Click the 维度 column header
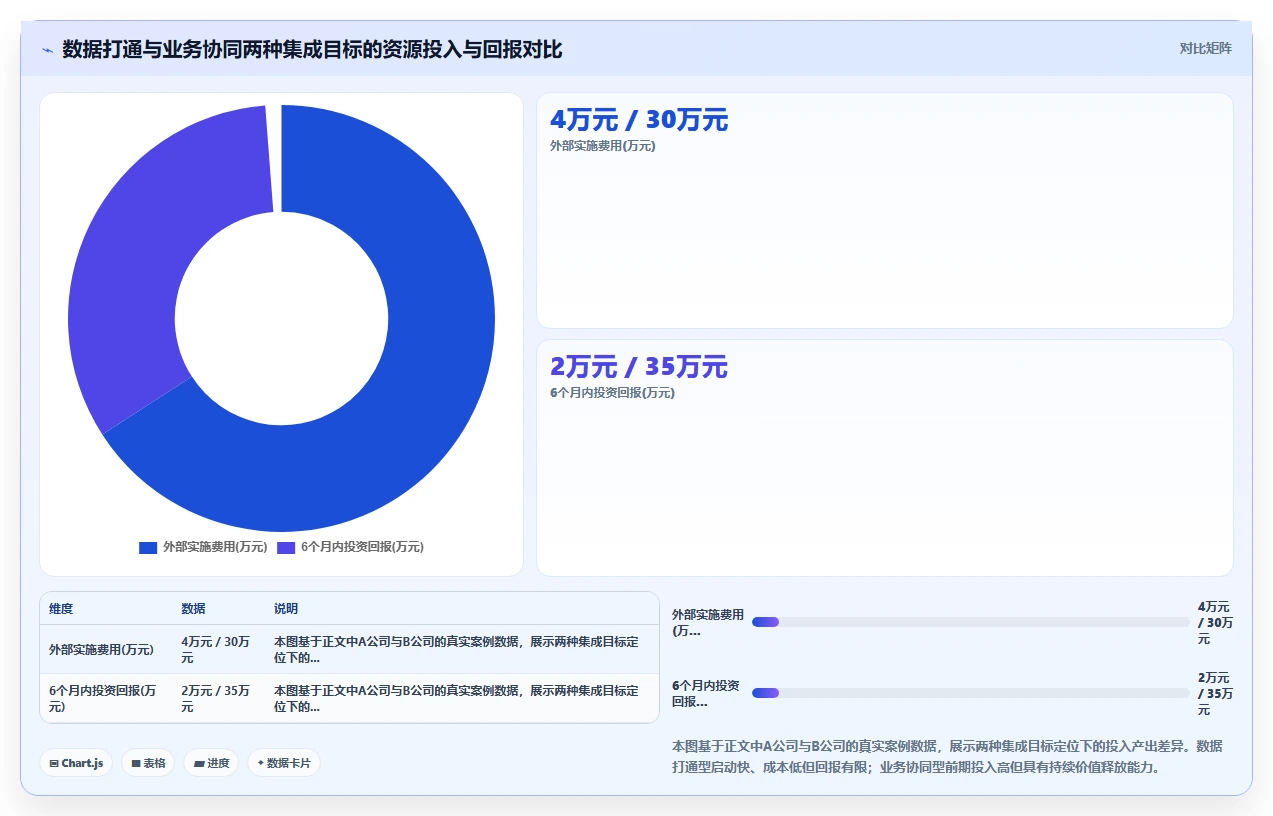The height and width of the screenshot is (816, 1273). coord(61,609)
